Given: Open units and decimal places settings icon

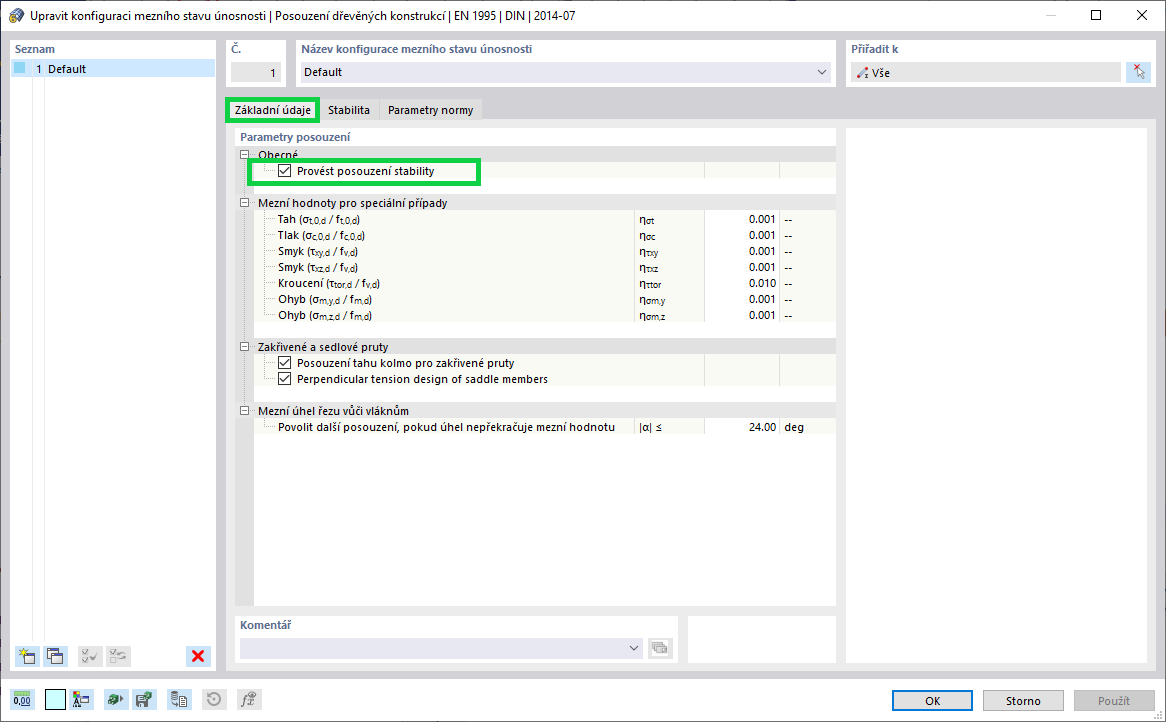Looking at the screenshot, I should pos(22,700).
